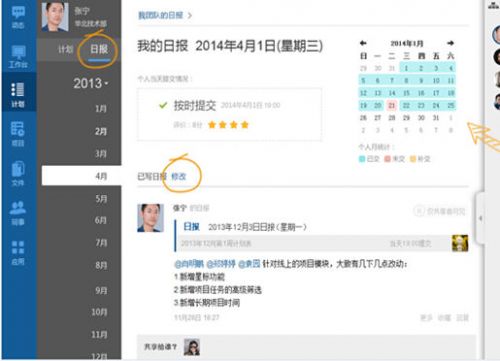Click the blue 日报 link in post
Image resolution: width=500 pixels, height=361 pixels.
tap(192, 227)
